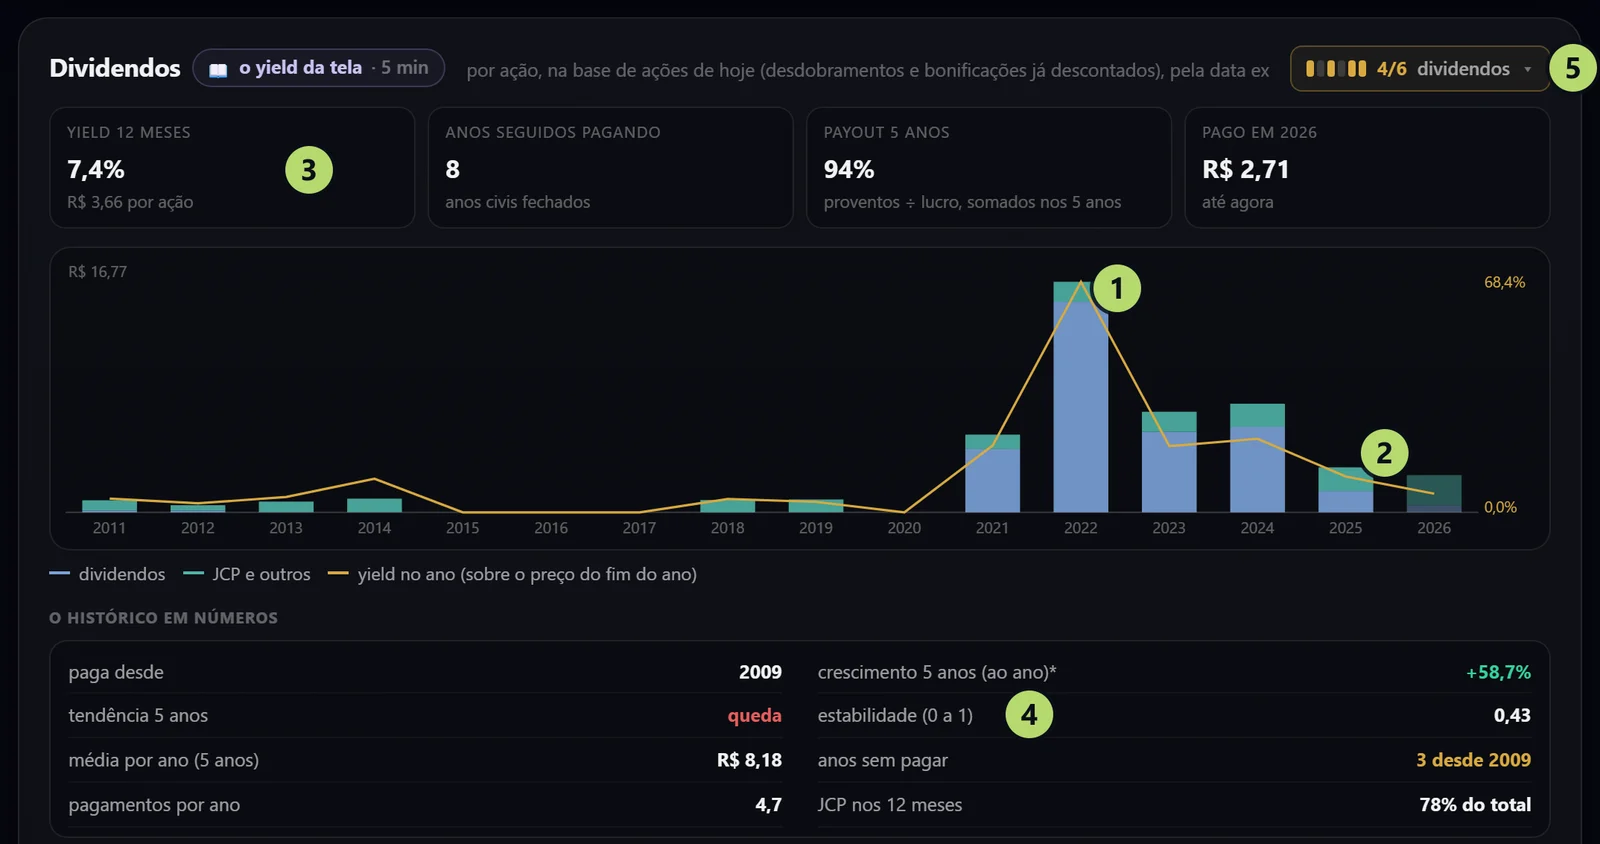The height and width of the screenshot is (844, 1600).
Task: Select annotation marker 2 near the 2025 bar
Action: pos(1384,453)
